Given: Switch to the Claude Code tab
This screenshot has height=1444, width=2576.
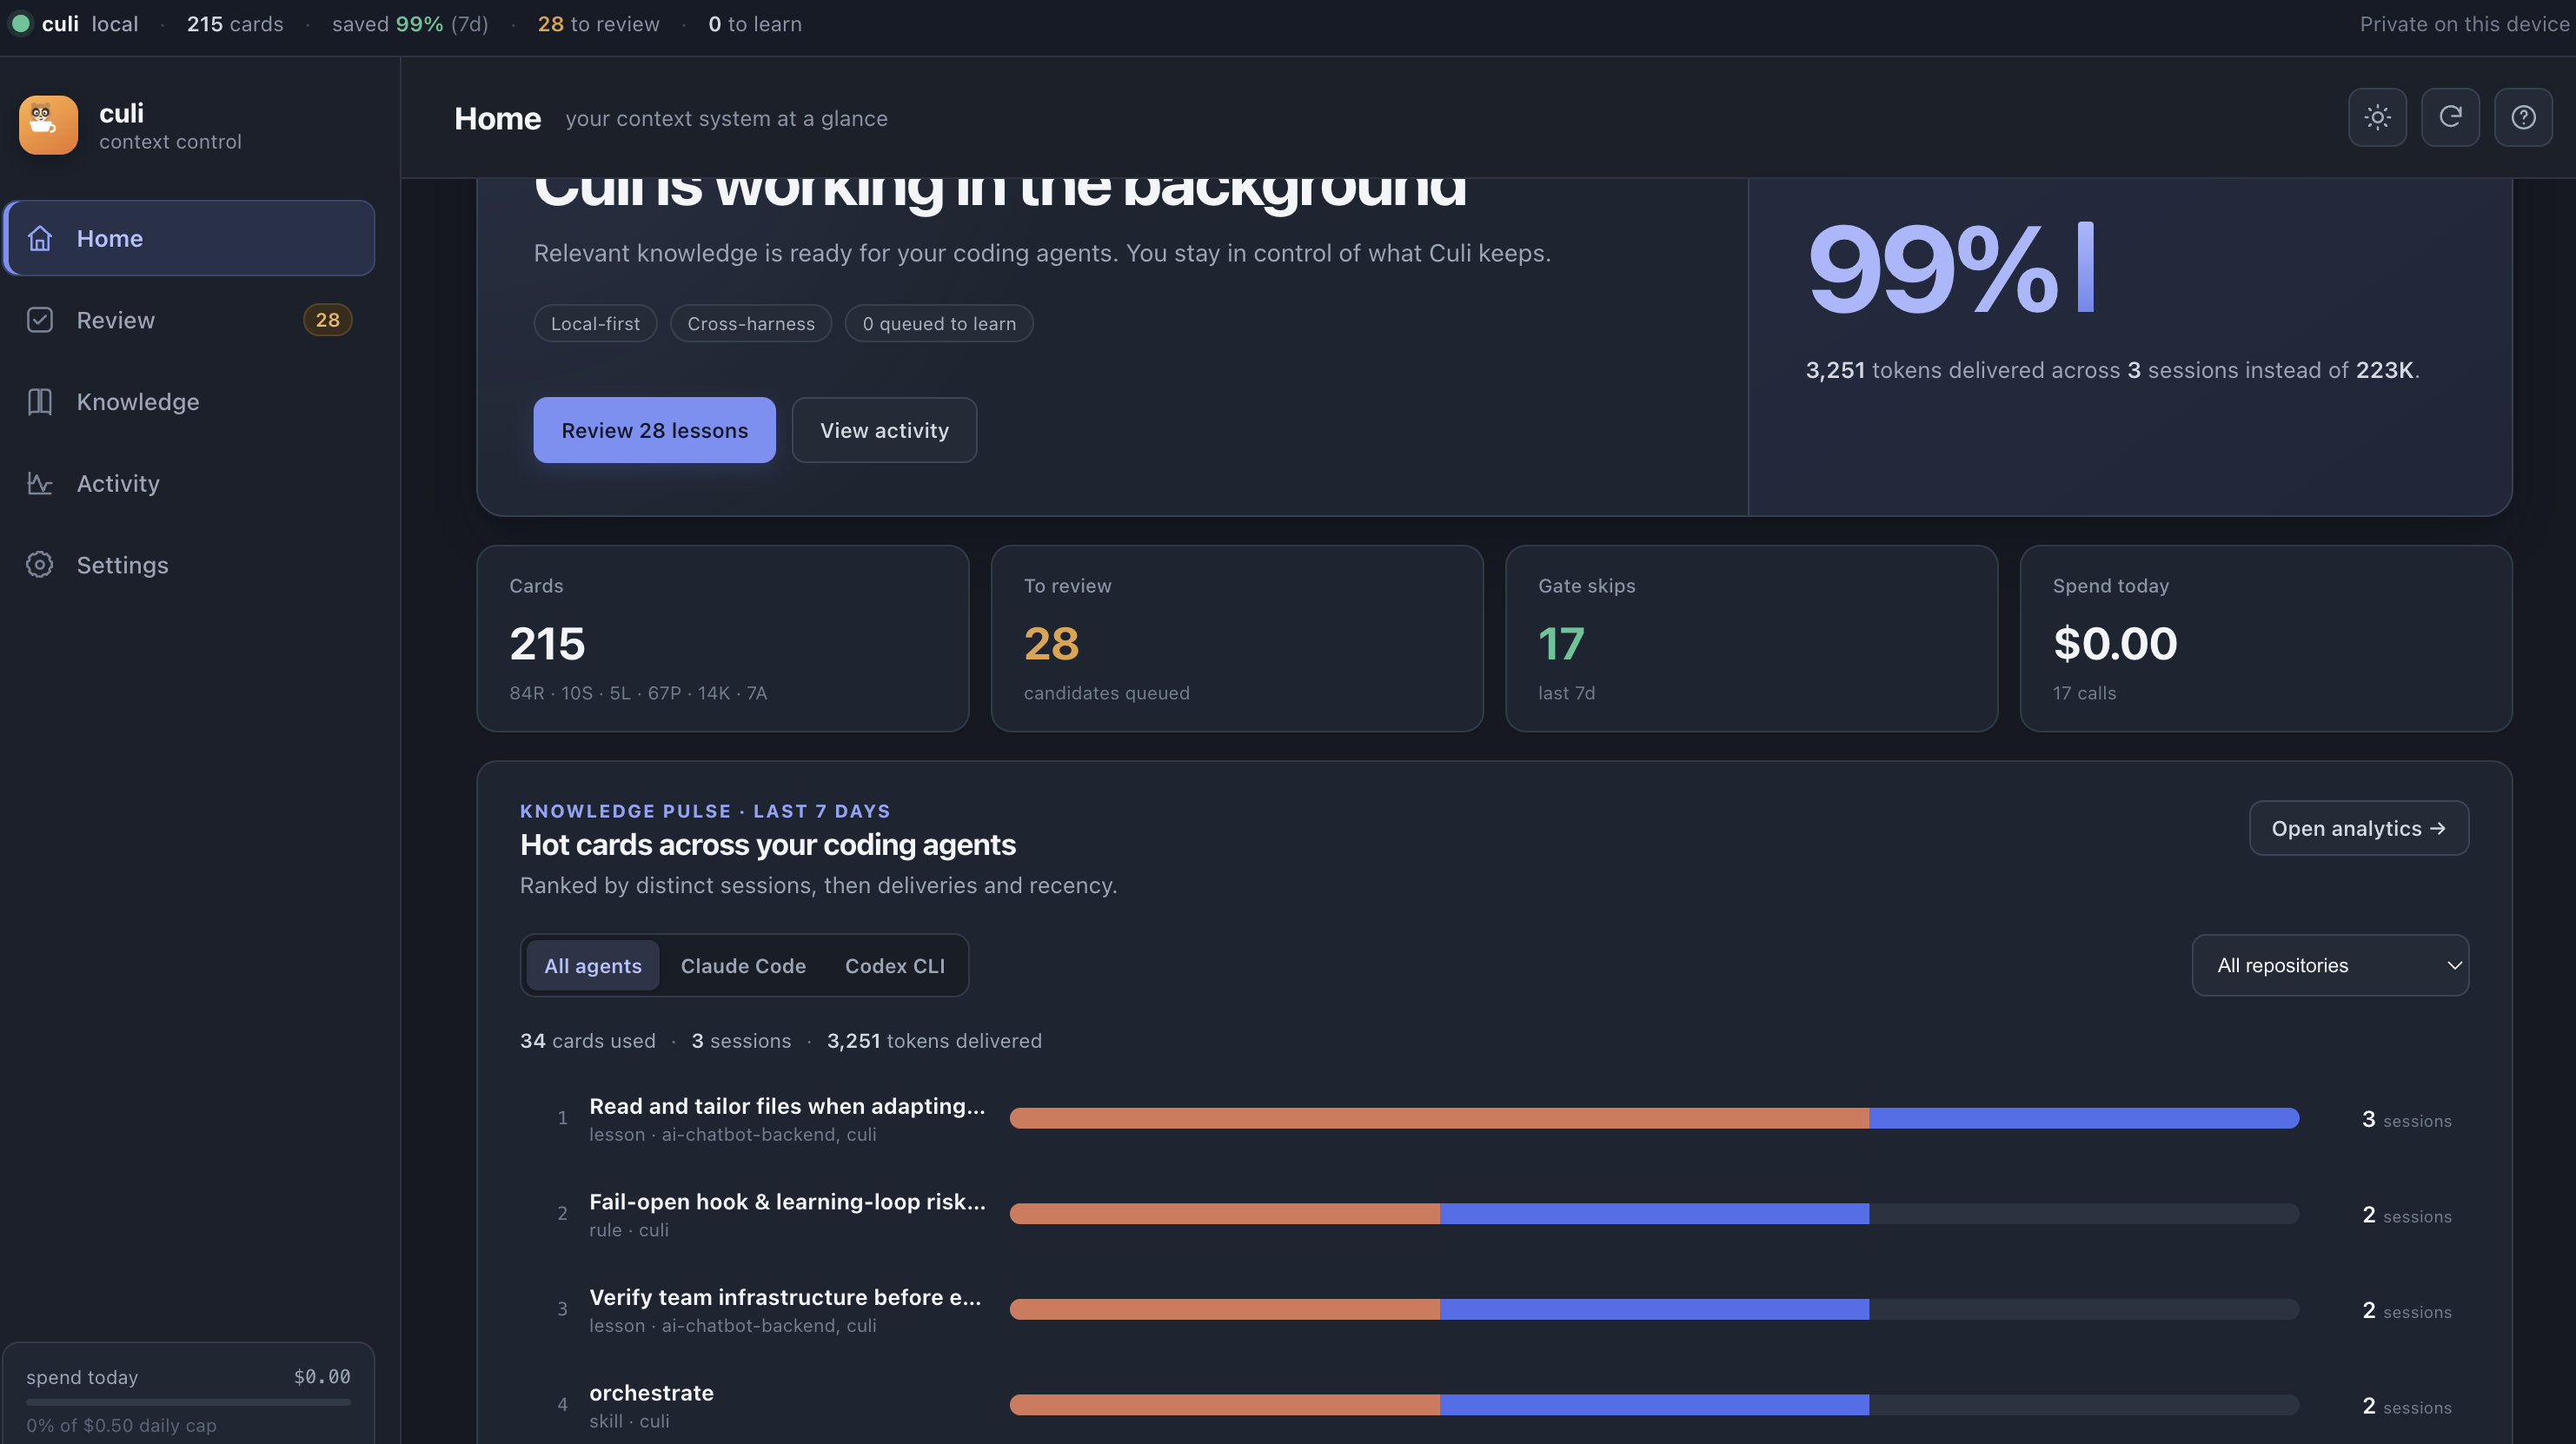Looking at the screenshot, I should (x=743, y=966).
